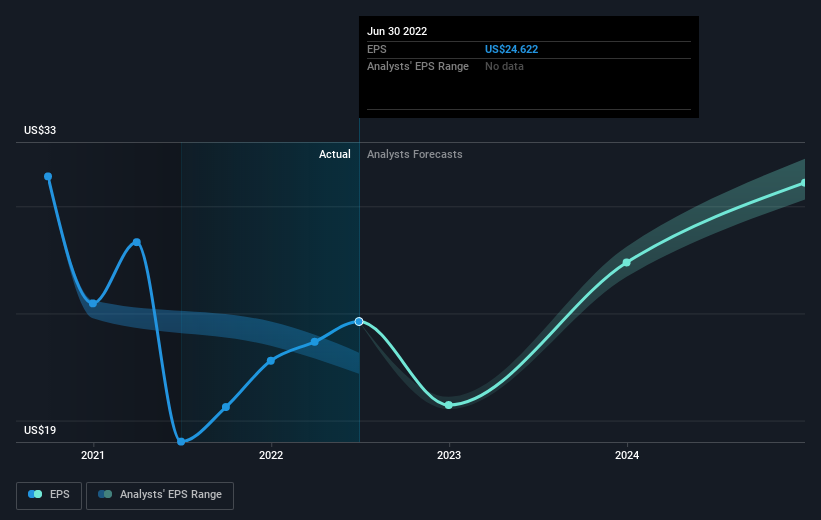Select the EPS point in late 2021
This screenshot has height=520, width=821.
[226, 407]
